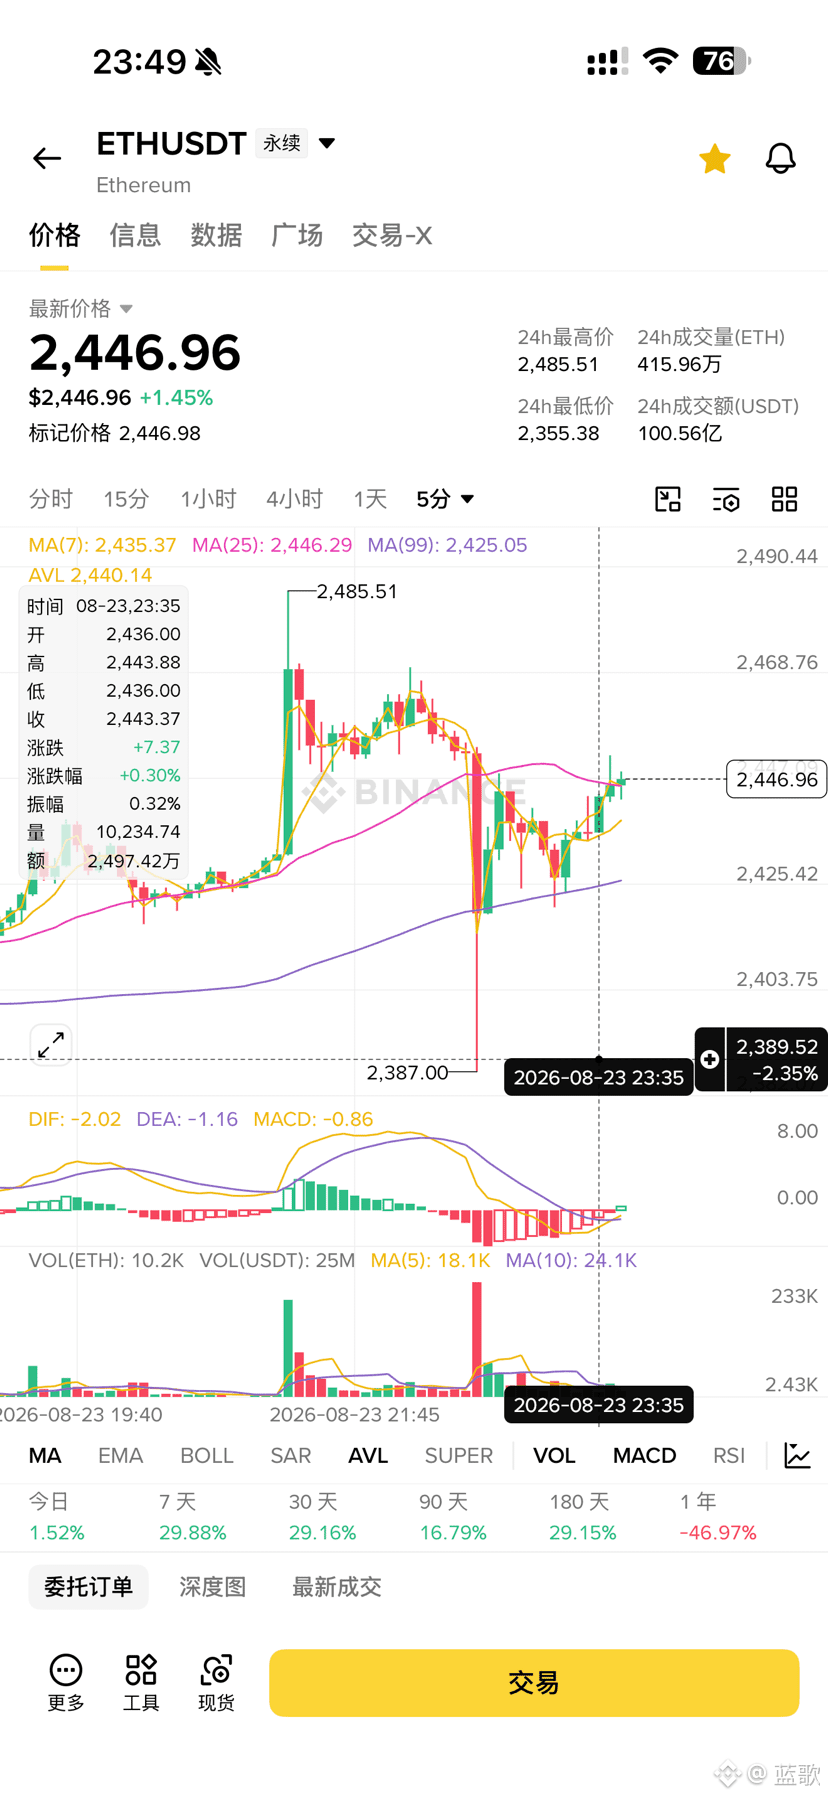Screen dimensions: 828x1800
Task: Switch to the 数据 tab
Action: 216,235
